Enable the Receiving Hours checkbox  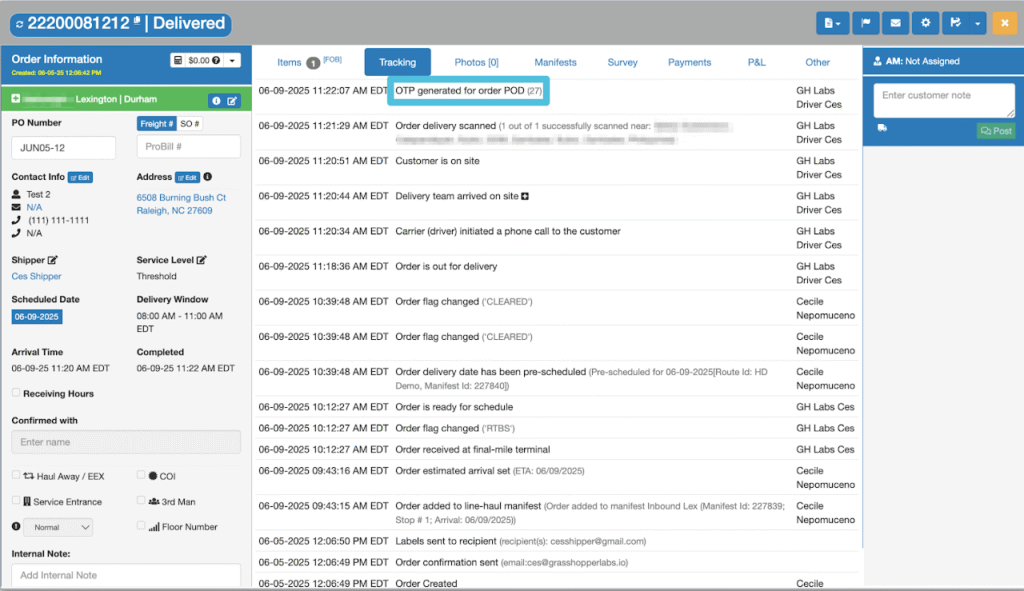[16, 392]
